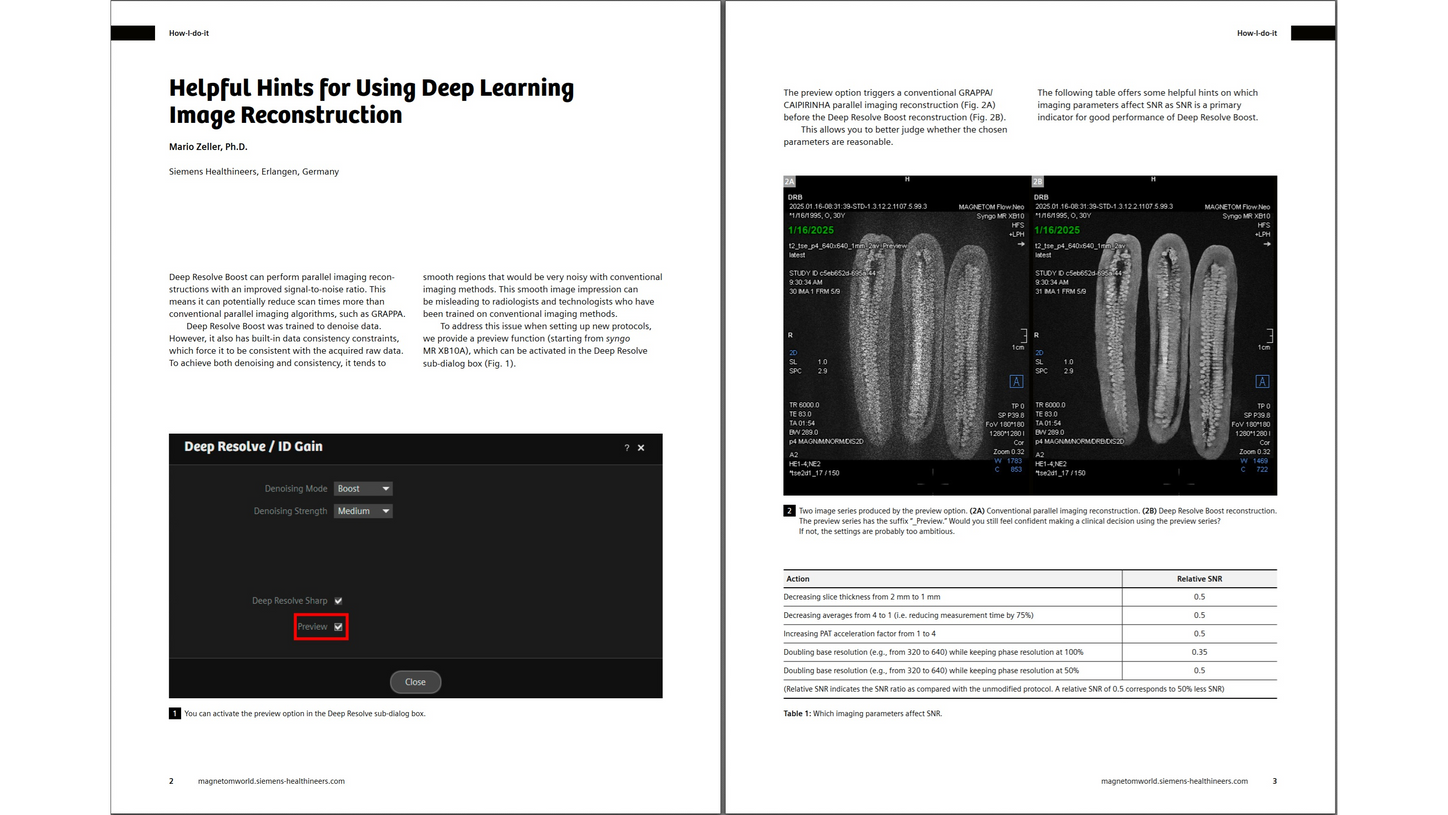This screenshot has width=1448, height=815.
Task: Click the white arrow icon in image 2A
Action: [1020, 244]
